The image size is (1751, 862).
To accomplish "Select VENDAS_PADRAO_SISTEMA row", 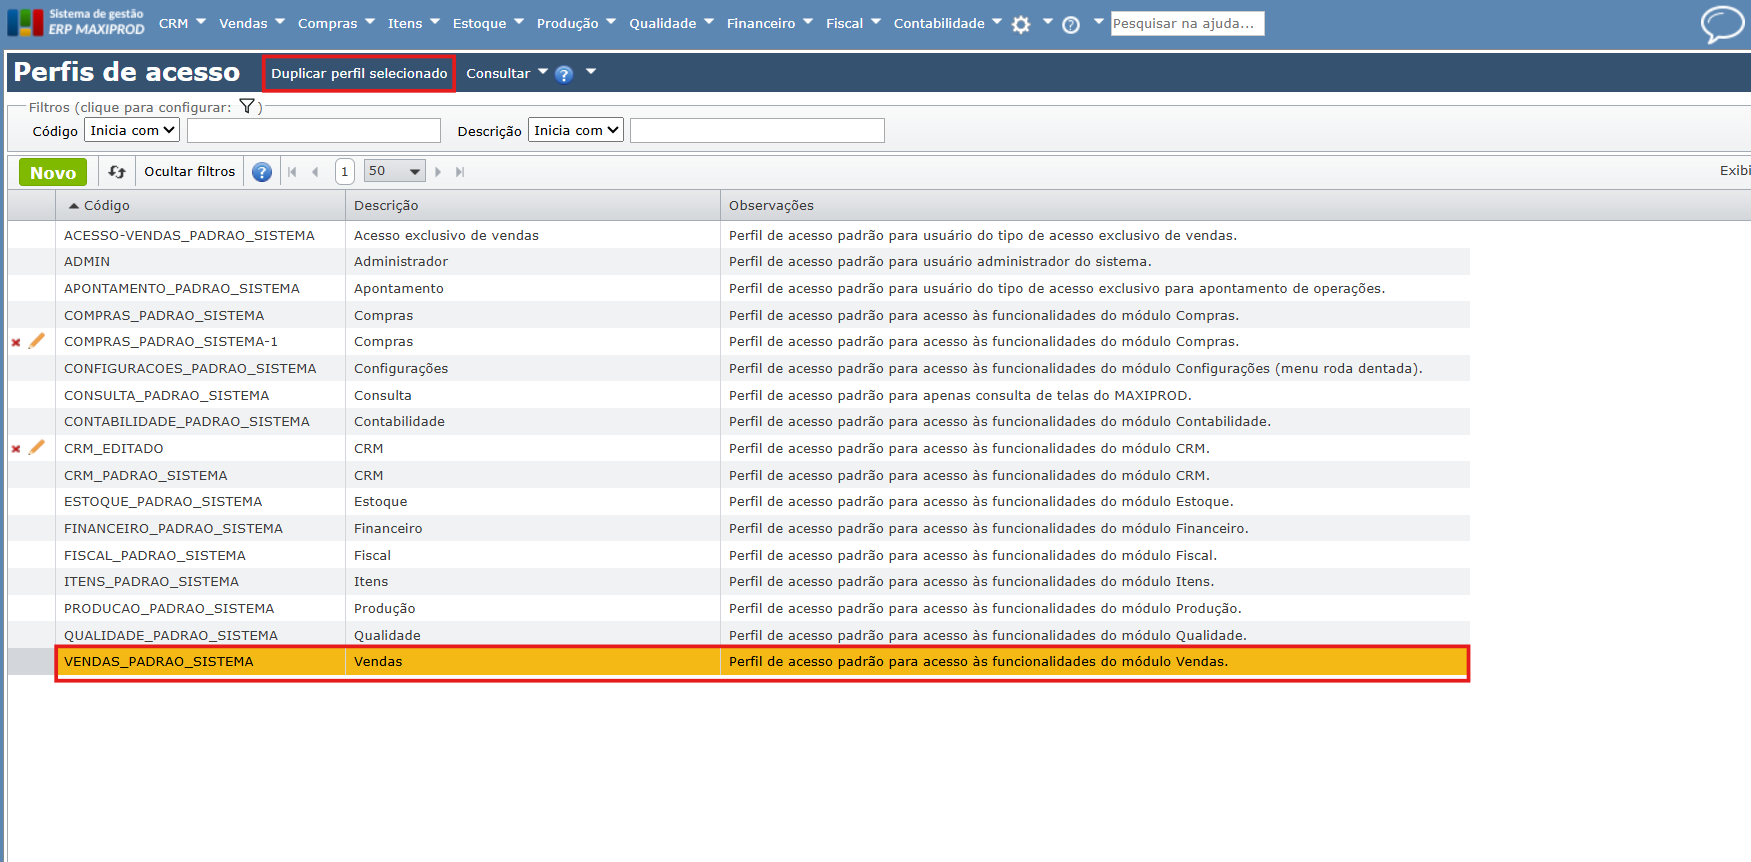I will point(739,662).
